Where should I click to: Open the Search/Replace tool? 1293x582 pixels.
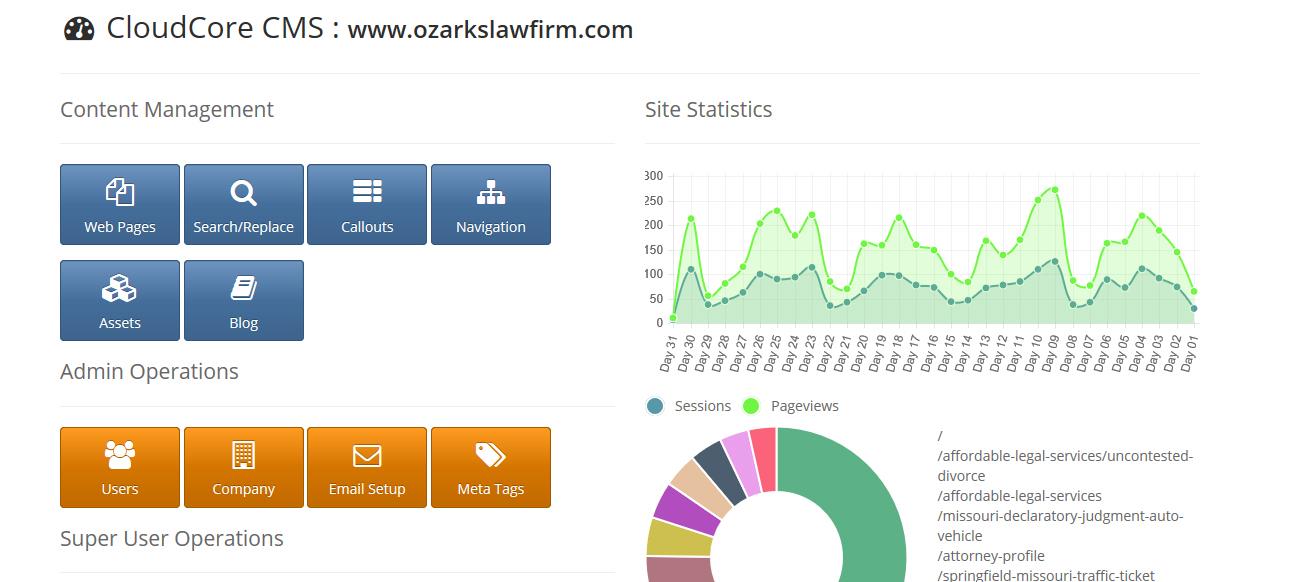pyautogui.click(x=243, y=205)
